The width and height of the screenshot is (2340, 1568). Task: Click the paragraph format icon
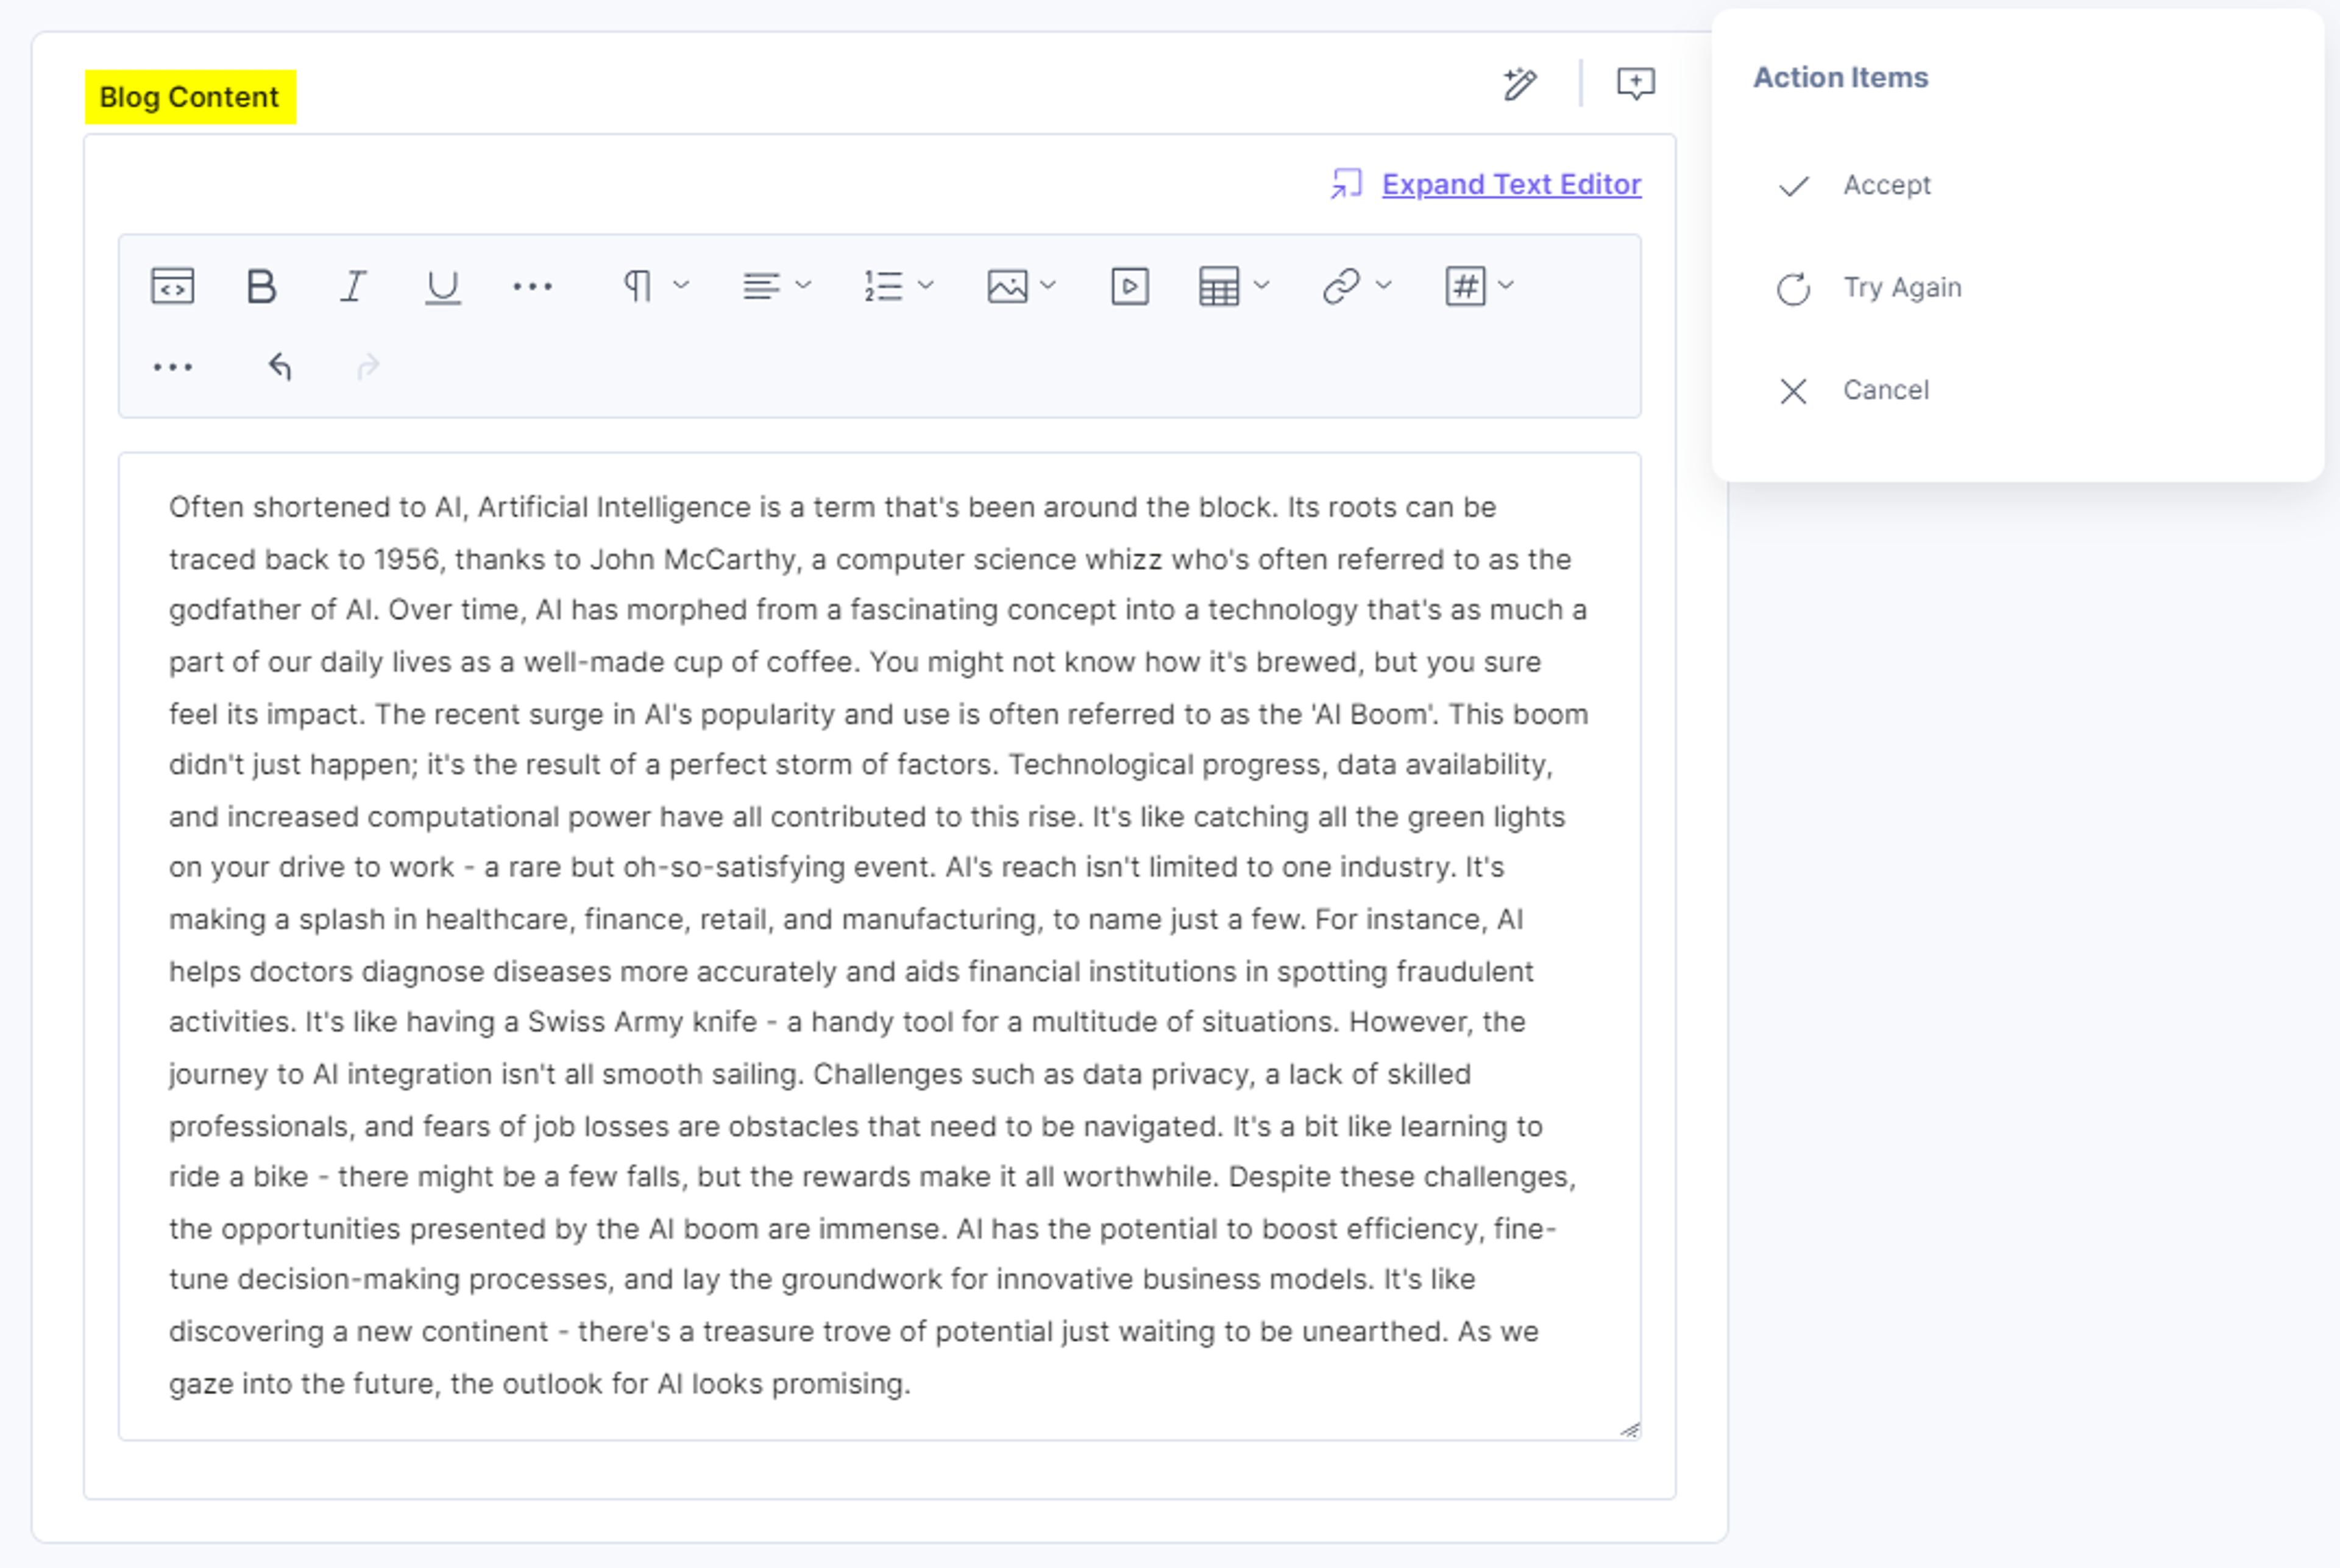637,286
